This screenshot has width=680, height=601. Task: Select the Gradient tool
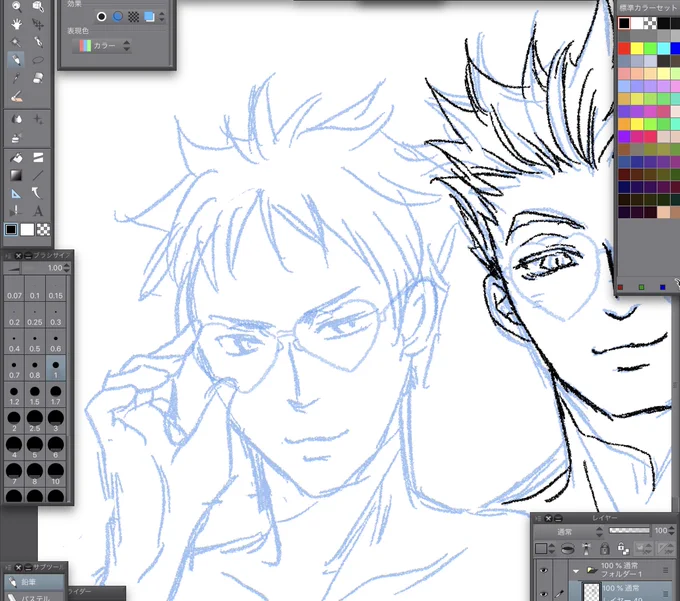point(16,175)
